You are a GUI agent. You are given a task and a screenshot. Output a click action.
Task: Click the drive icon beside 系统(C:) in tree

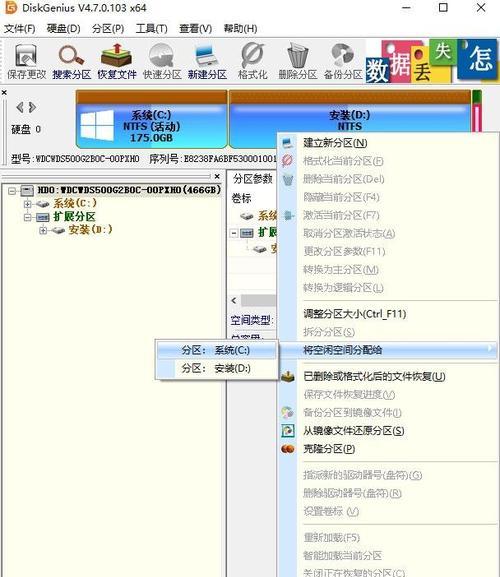(x=42, y=203)
